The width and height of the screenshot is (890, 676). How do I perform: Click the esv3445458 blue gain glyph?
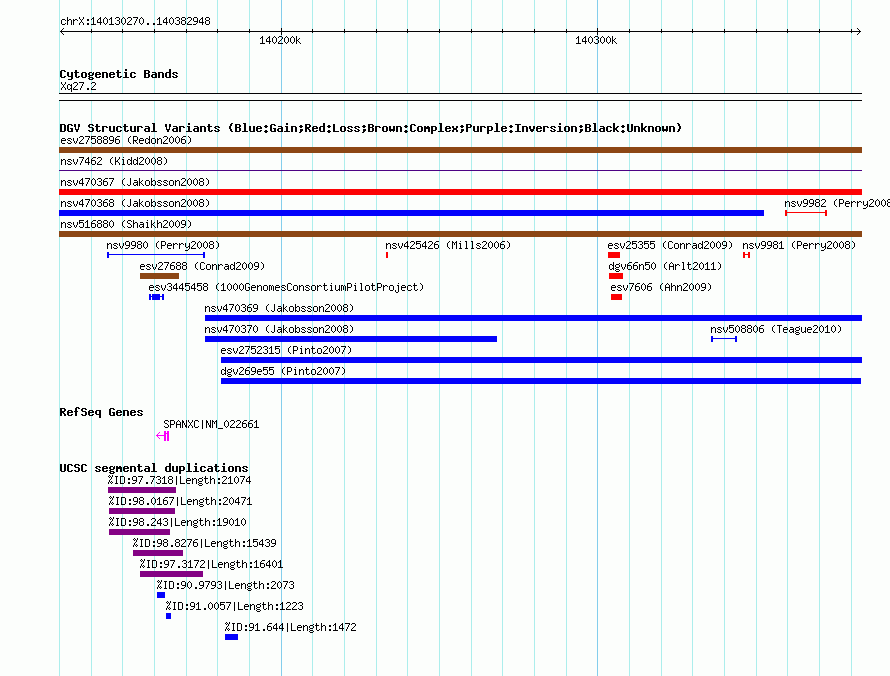[x=157, y=297]
